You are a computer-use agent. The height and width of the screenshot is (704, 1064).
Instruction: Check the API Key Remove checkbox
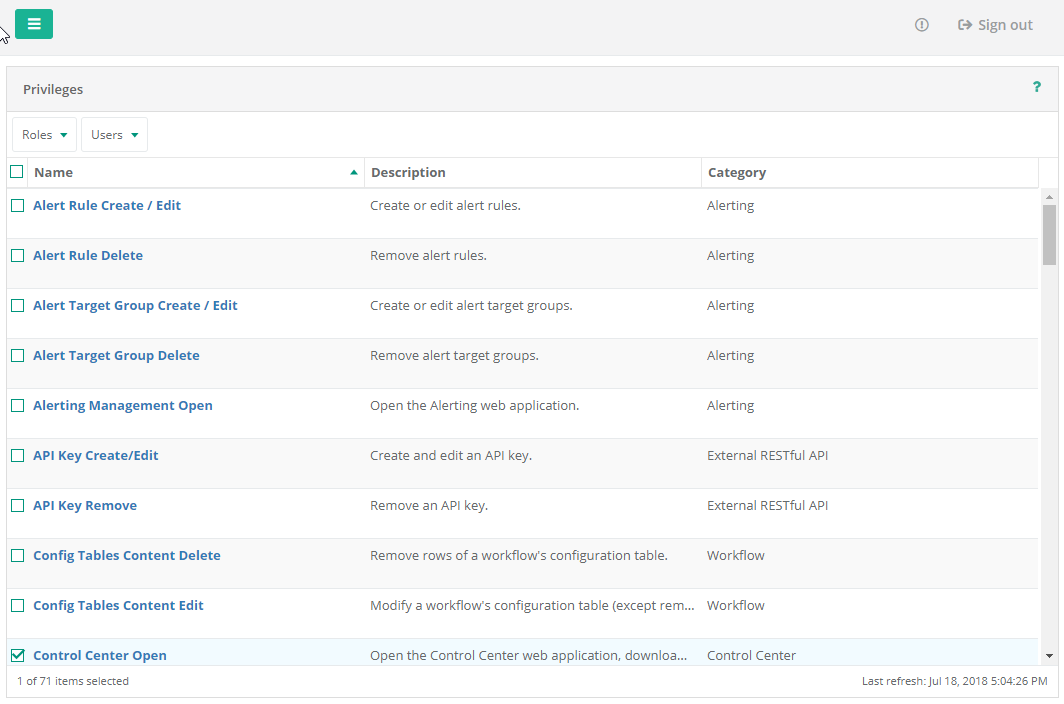(x=17, y=505)
